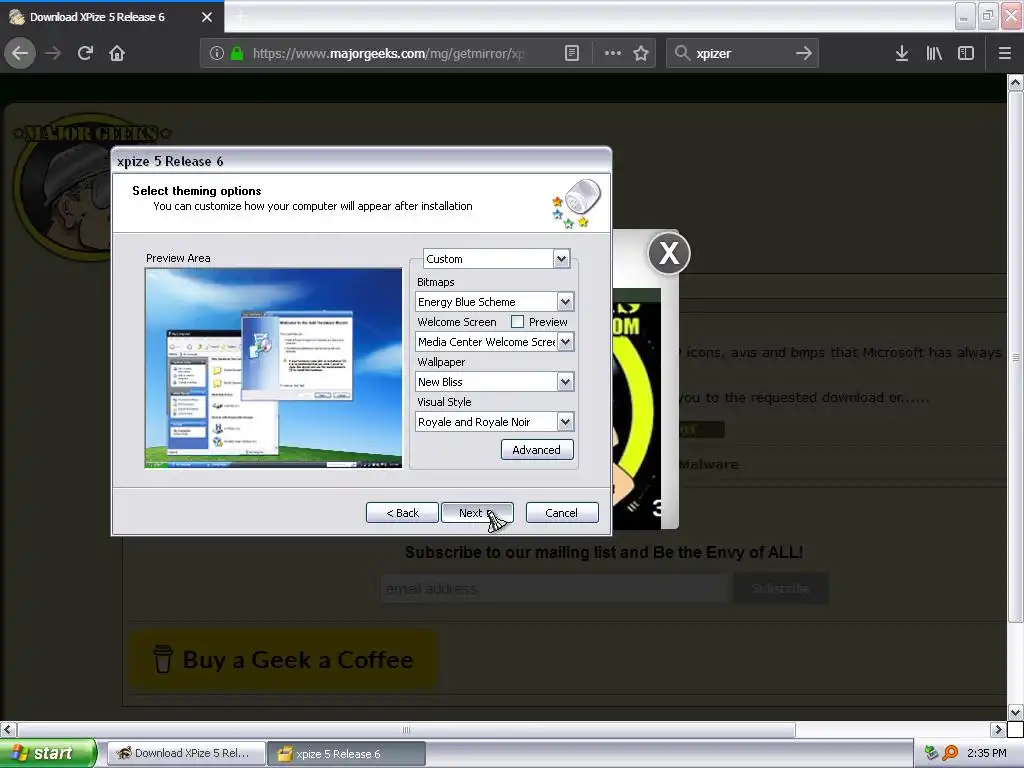Open the browser Home page icon
The image size is (1024, 768).
[x=117, y=53]
